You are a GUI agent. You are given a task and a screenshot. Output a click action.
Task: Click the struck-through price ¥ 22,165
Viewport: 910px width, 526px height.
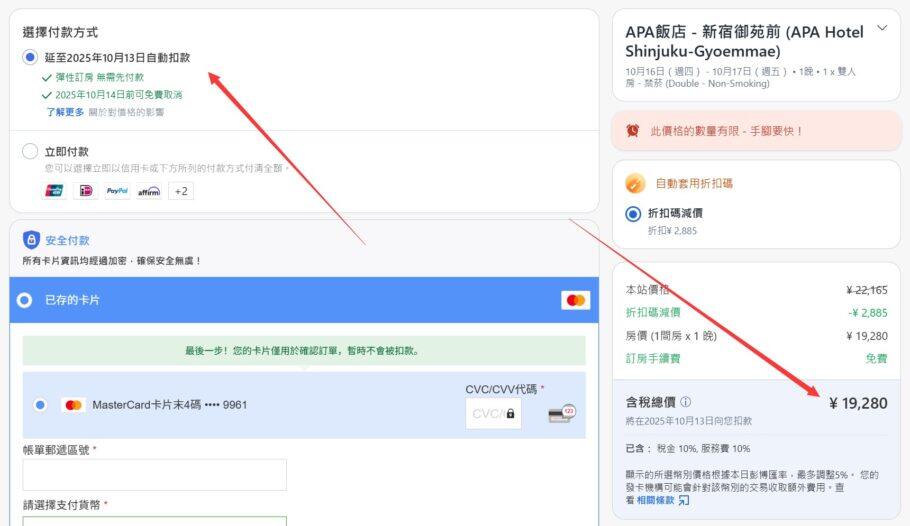(x=866, y=290)
